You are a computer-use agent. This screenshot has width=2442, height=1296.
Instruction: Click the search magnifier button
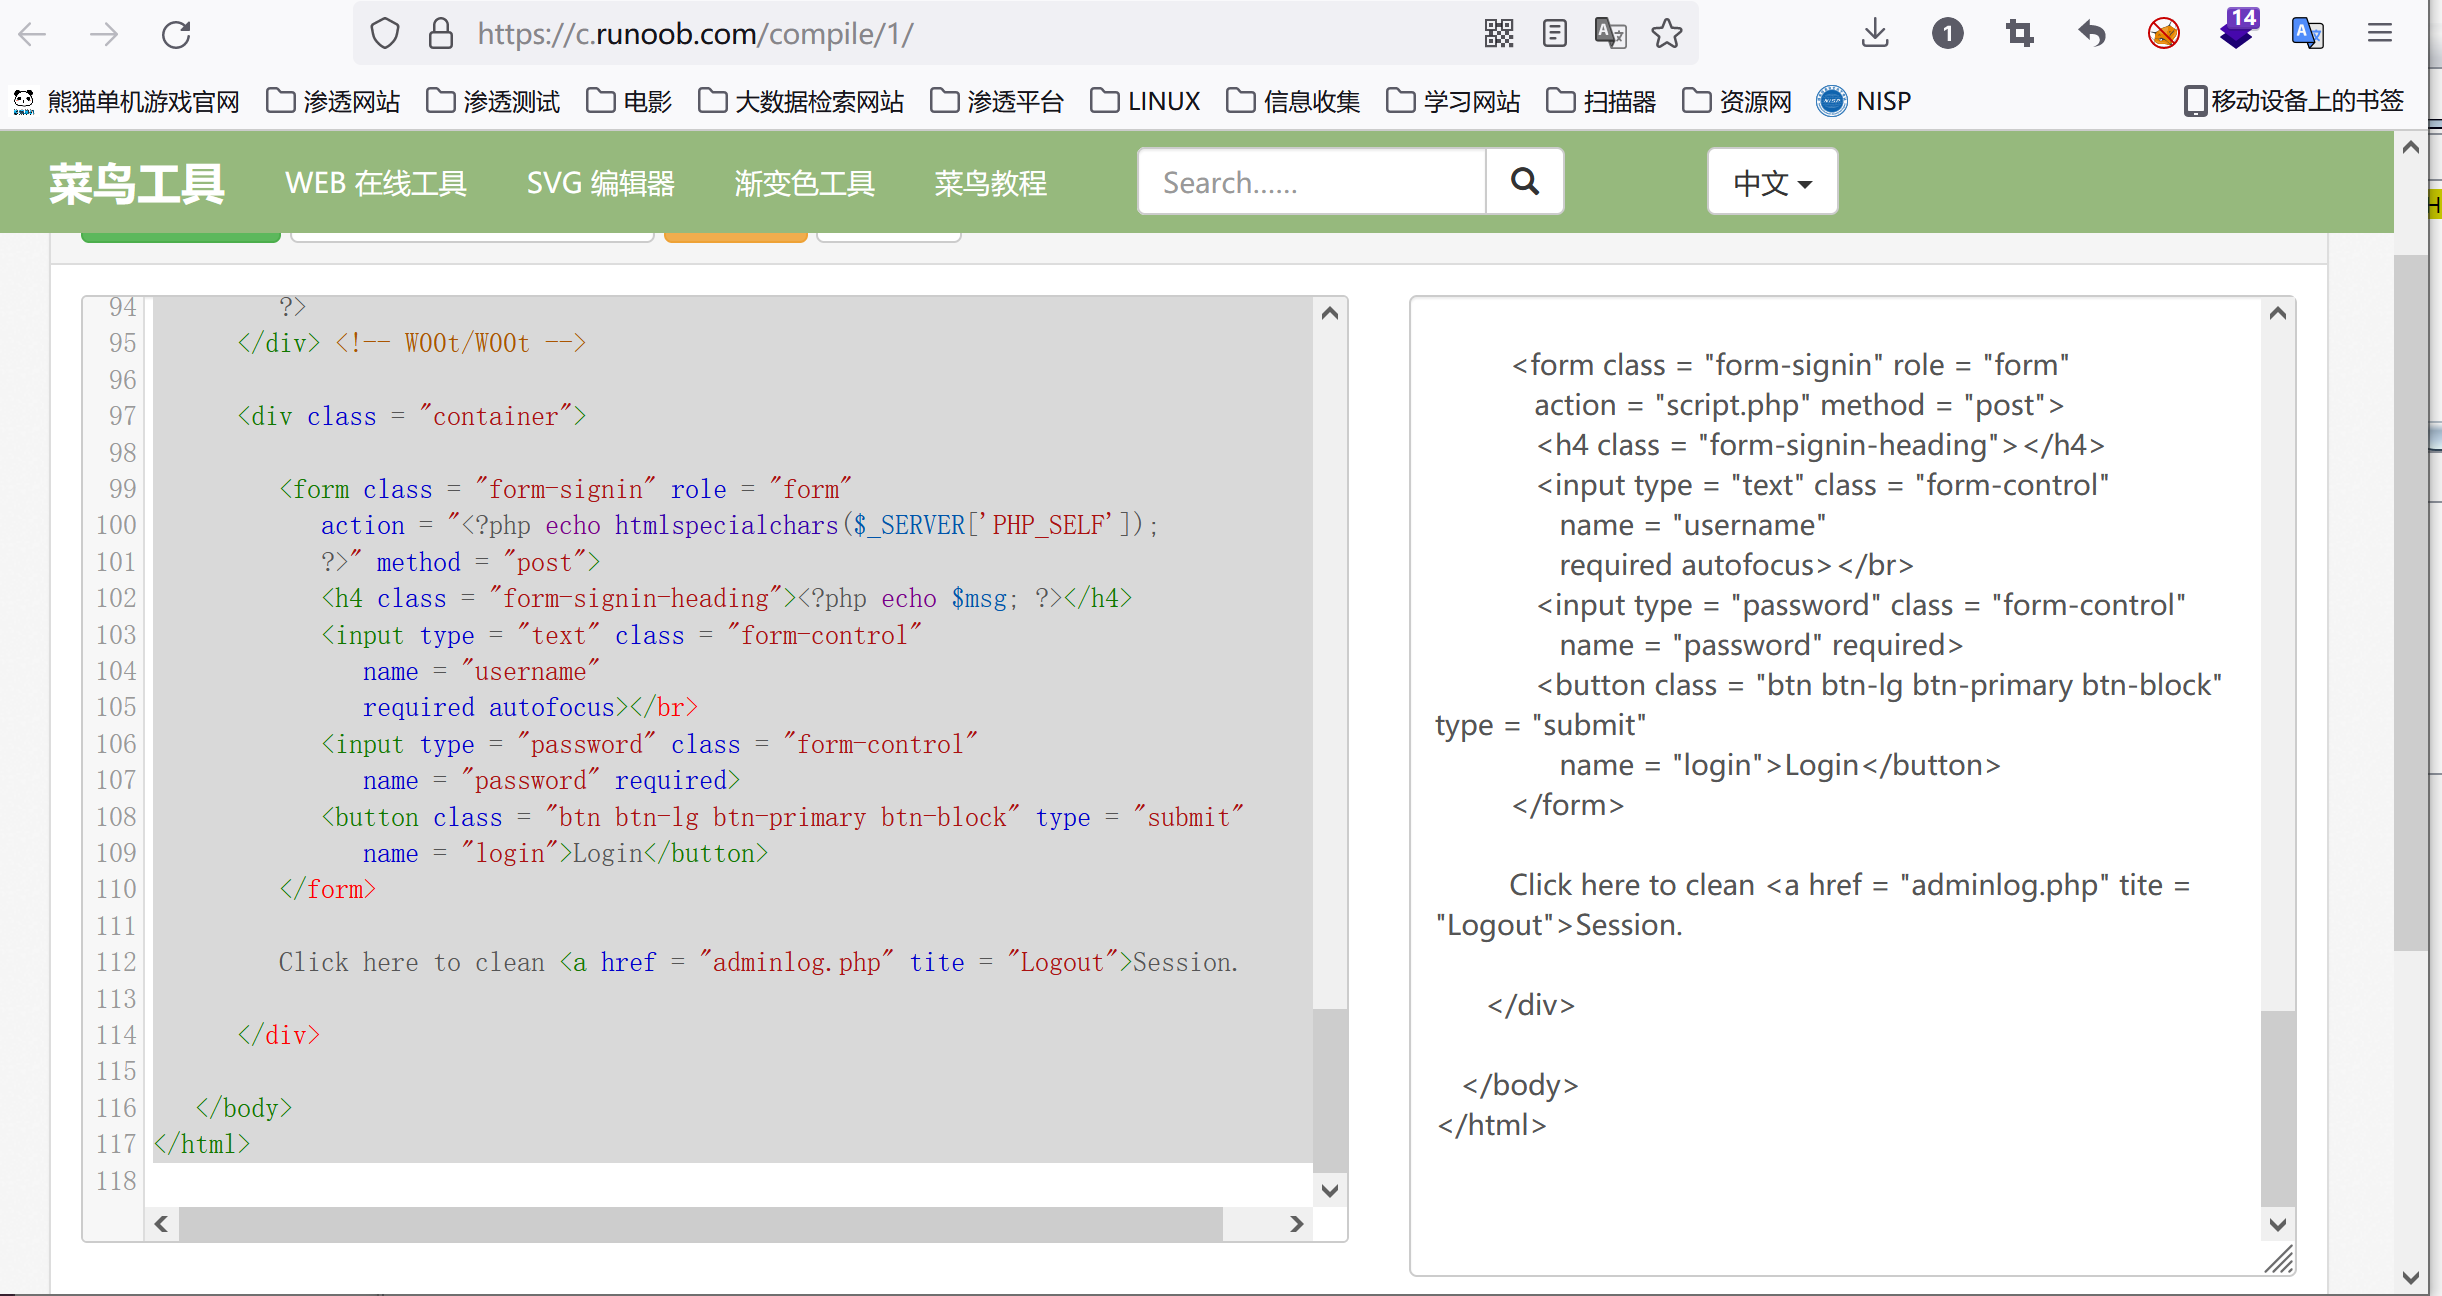pos(1525,181)
